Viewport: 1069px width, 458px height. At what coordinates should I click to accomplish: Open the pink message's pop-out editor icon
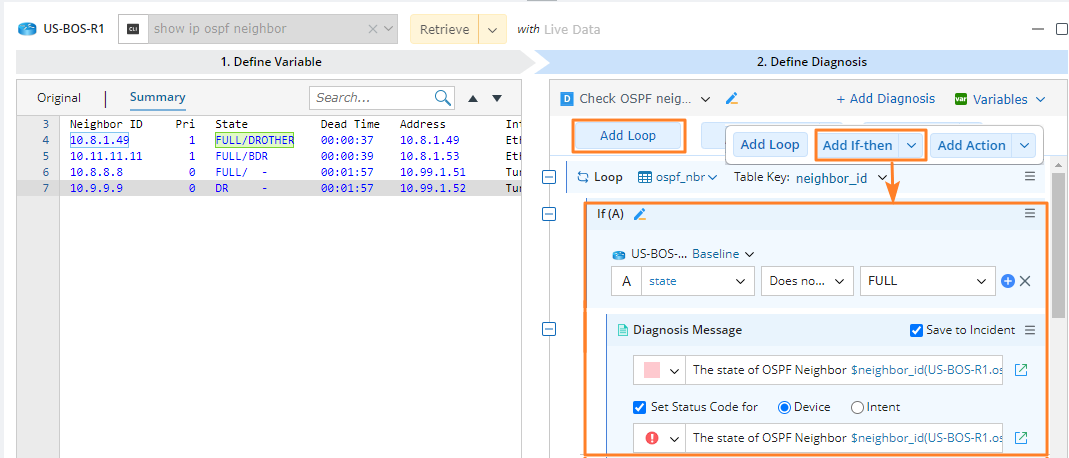1021,370
